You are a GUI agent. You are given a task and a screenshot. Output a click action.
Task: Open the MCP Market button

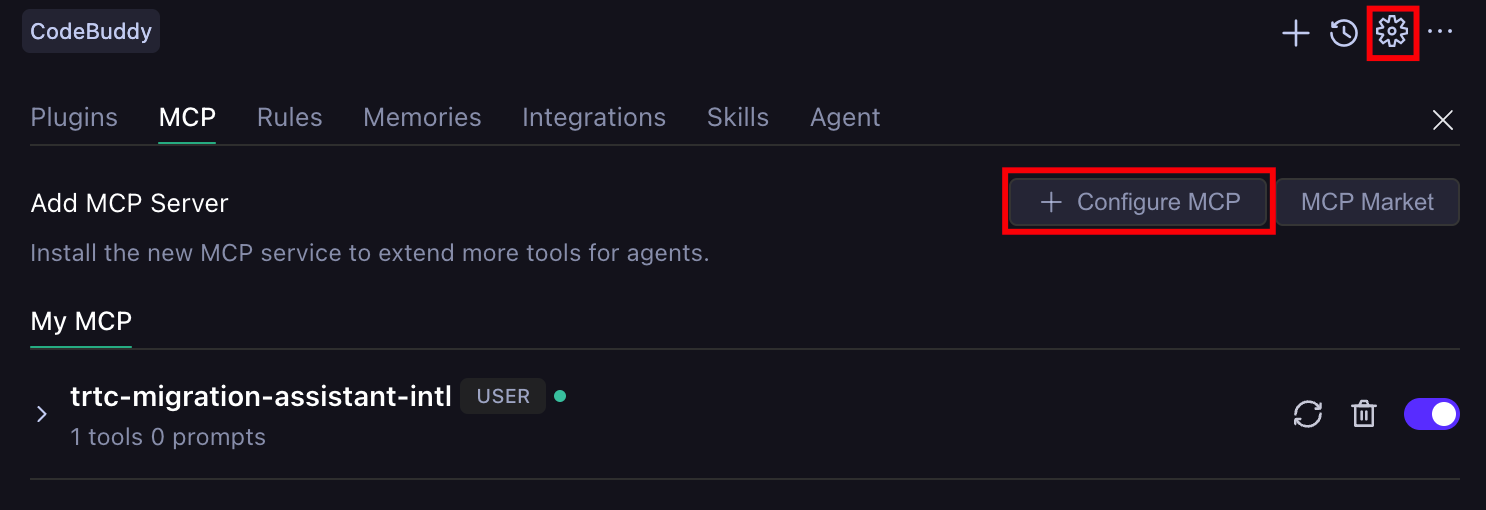coord(1367,202)
